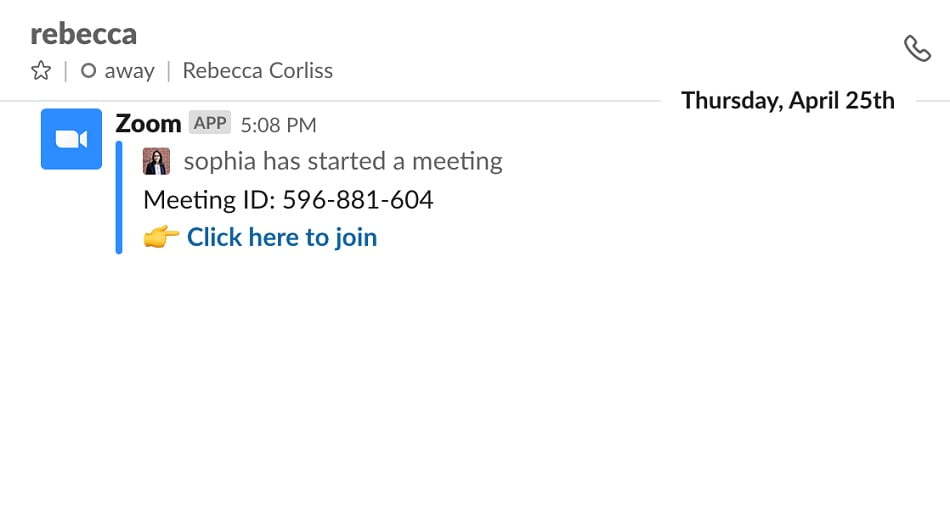Click the Zoom app camera avatar
Viewport: 950px width, 505px height.
(71, 139)
